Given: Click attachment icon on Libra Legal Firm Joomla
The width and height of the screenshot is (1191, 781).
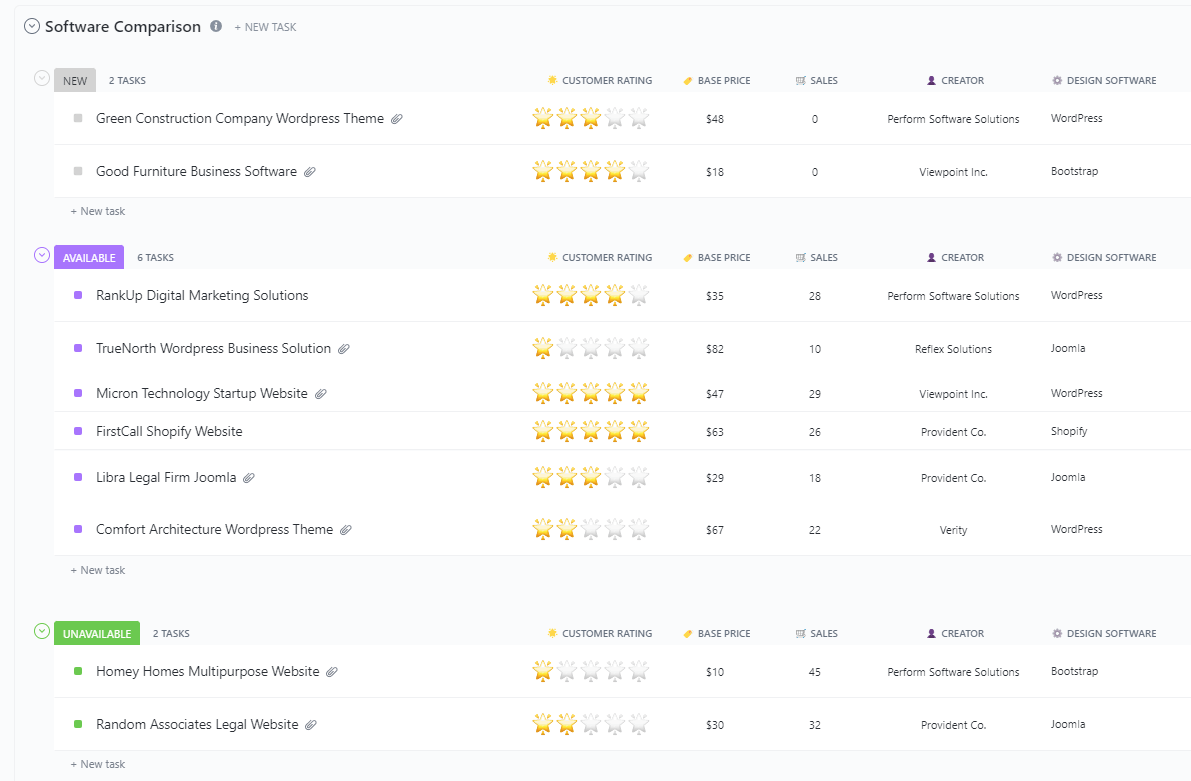Looking at the screenshot, I should [x=249, y=478].
